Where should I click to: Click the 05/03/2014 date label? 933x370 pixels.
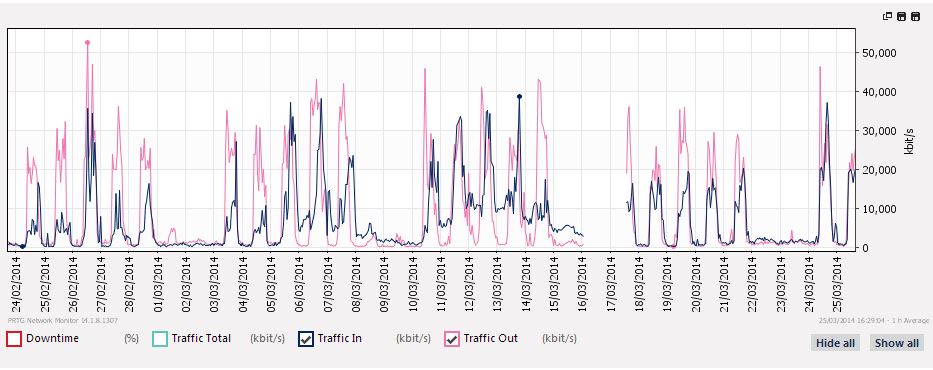(x=271, y=283)
